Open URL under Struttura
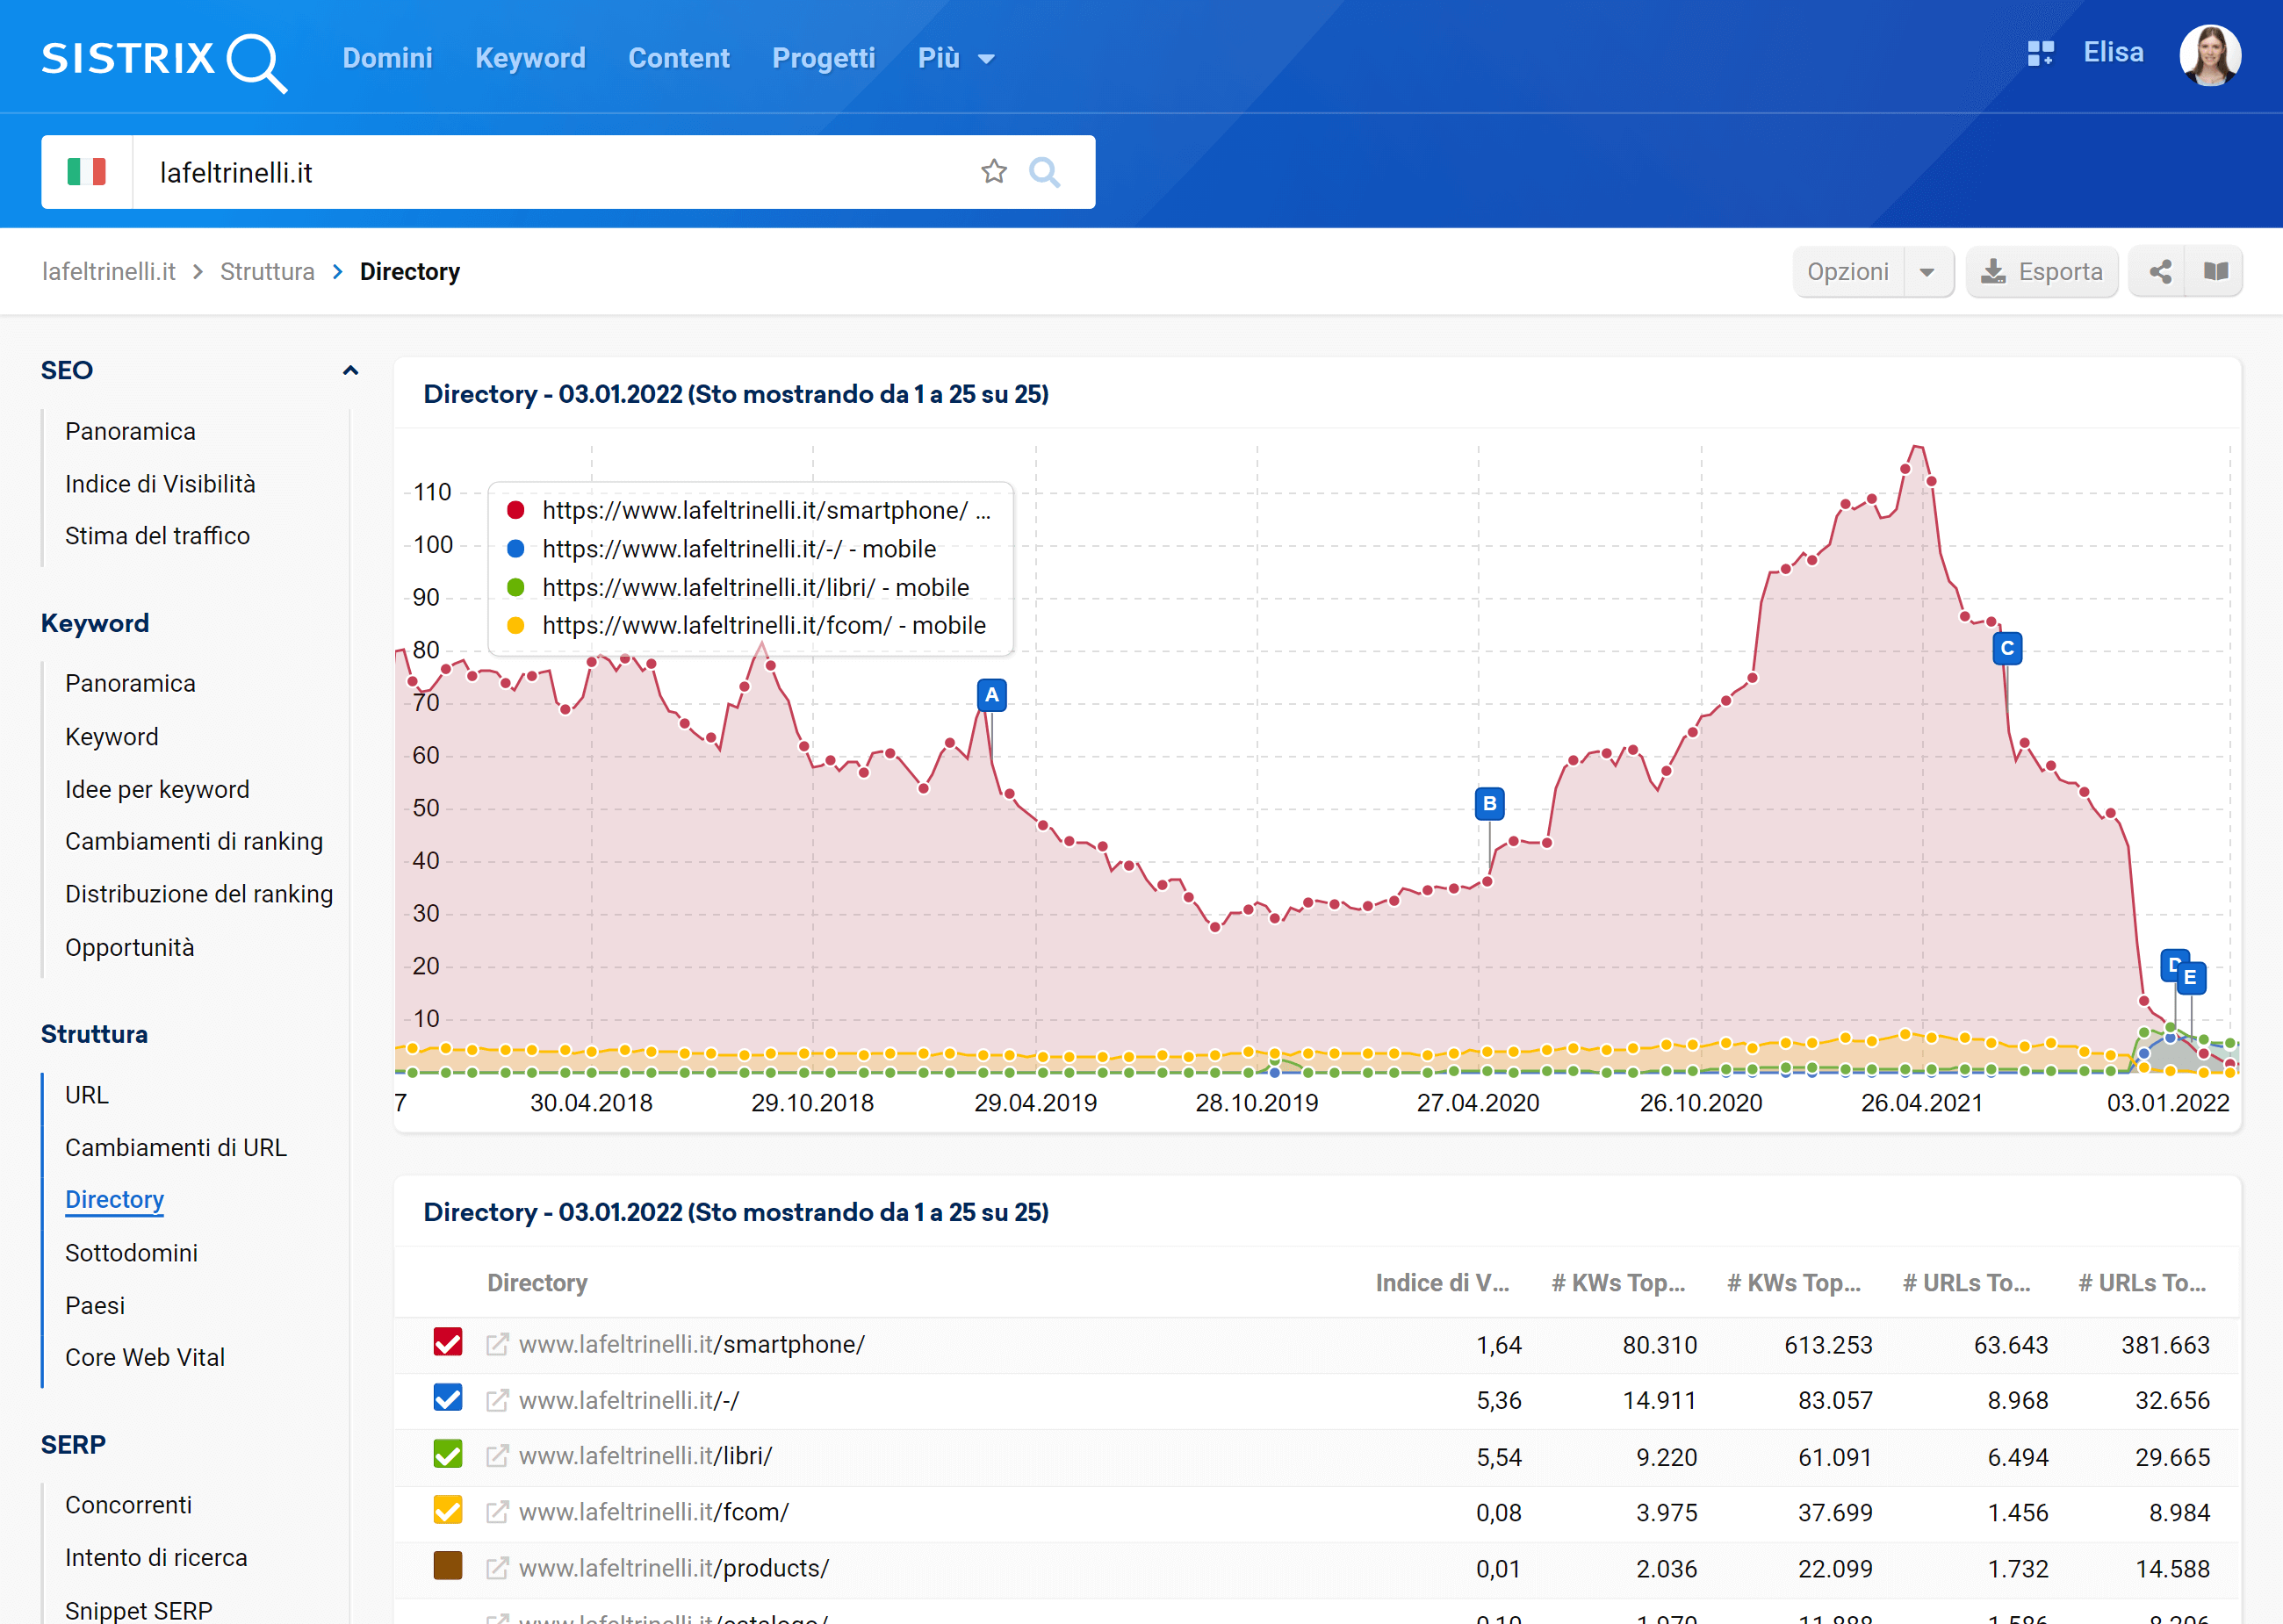The image size is (2283, 1624). coord(87,1095)
